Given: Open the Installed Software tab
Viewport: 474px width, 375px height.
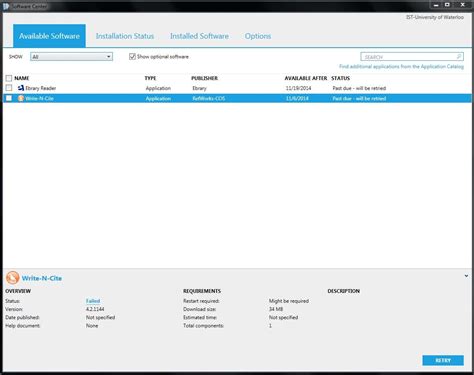Looking at the screenshot, I should (199, 36).
